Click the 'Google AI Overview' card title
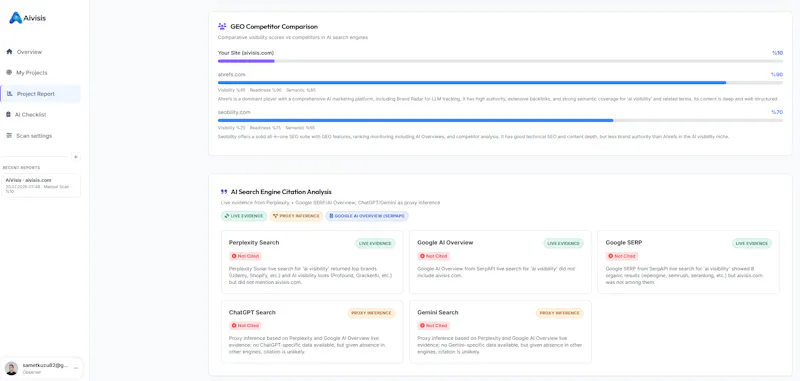This screenshot has width=800, height=381. click(445, 243)
